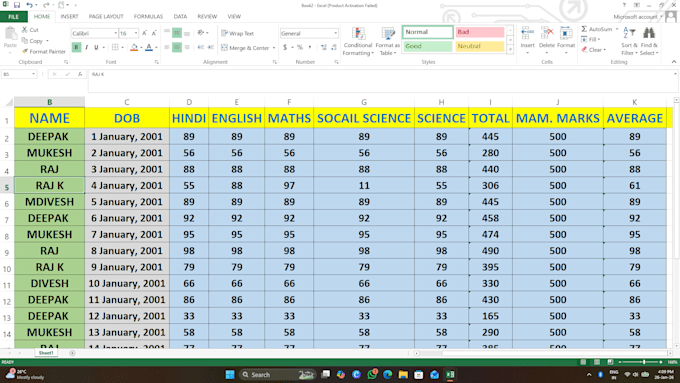Click the zoom slider in status bar

point(641,362)
